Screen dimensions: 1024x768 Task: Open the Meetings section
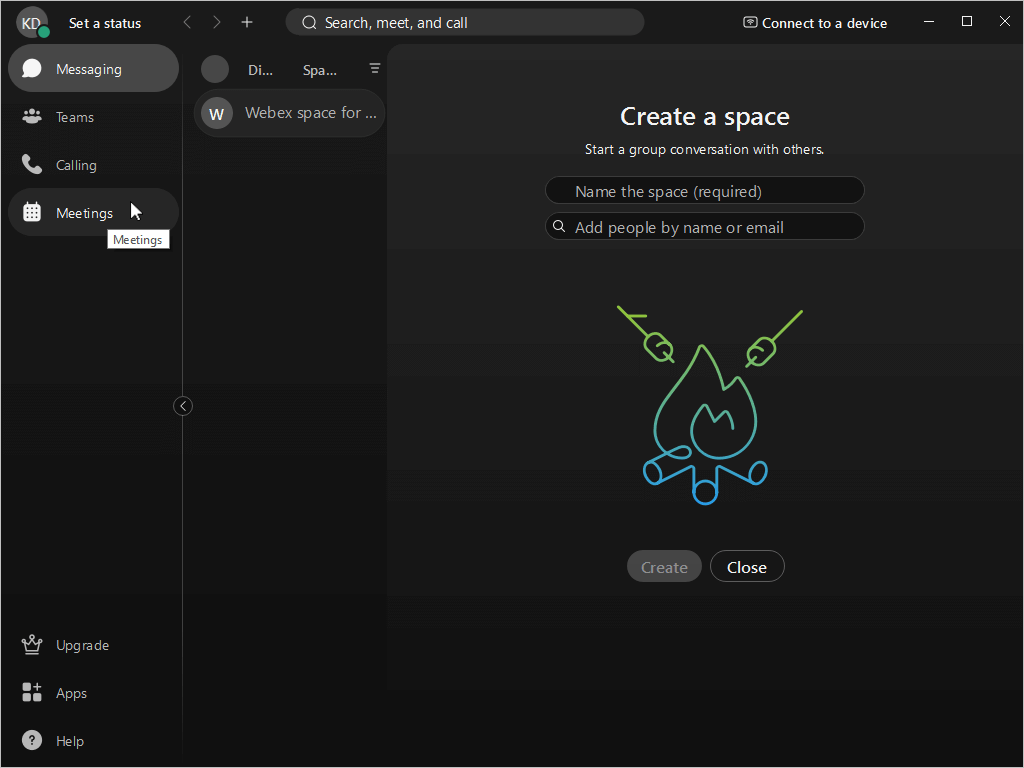pos(93,212)
